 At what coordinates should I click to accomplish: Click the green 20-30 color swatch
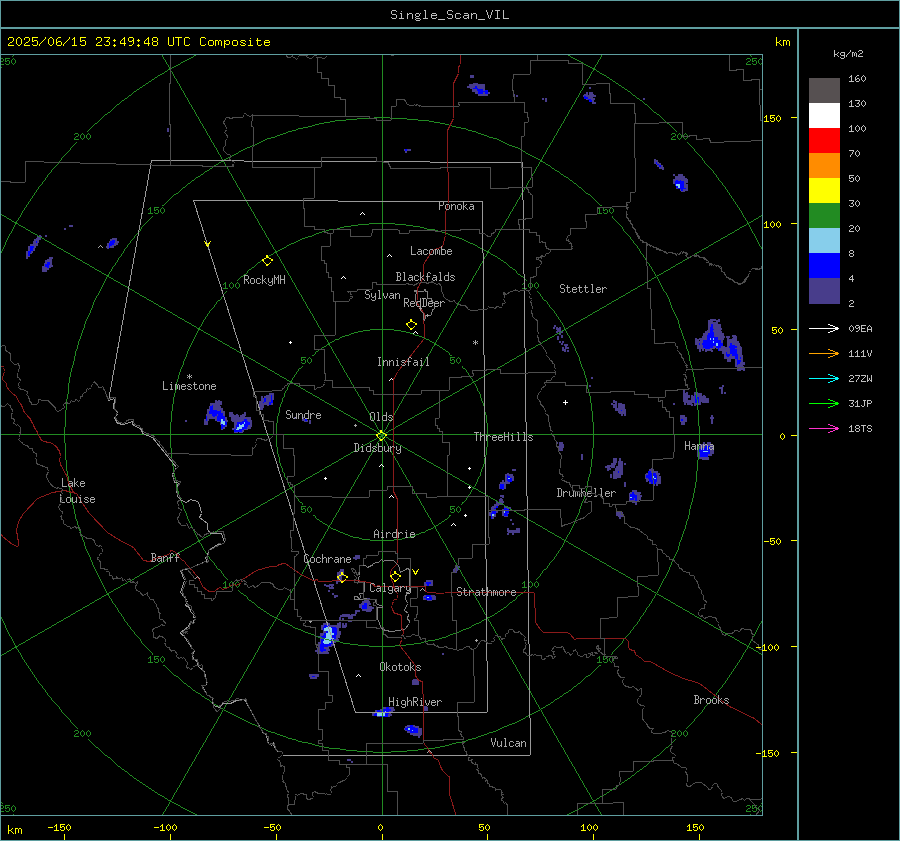pos(824,216)
